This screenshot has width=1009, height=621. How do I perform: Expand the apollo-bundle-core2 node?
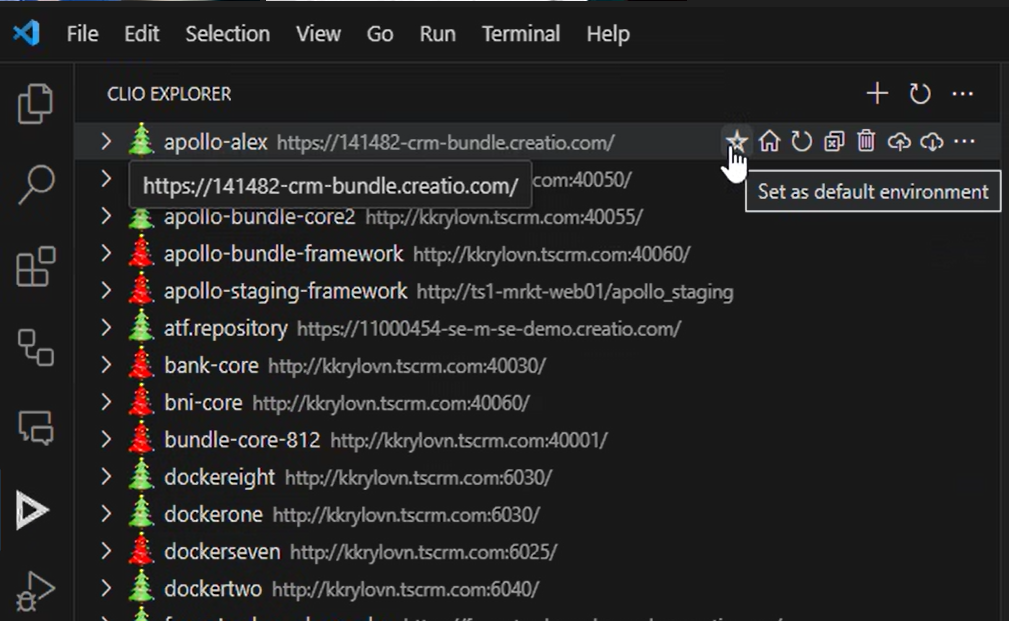106,216
